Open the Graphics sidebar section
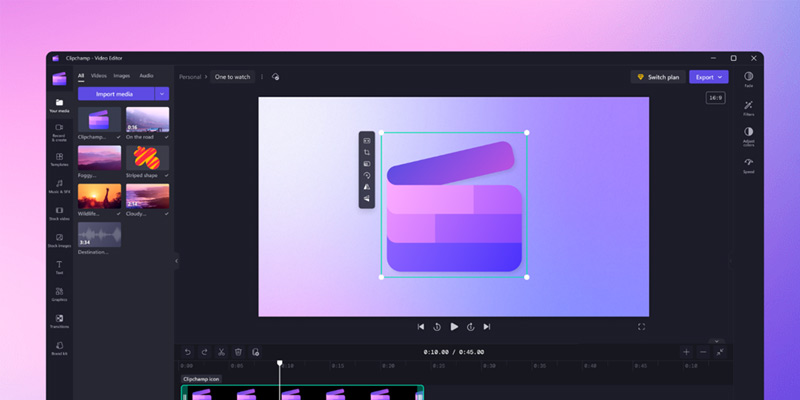This screenshot has width=800, height=400. click(59, 294)
